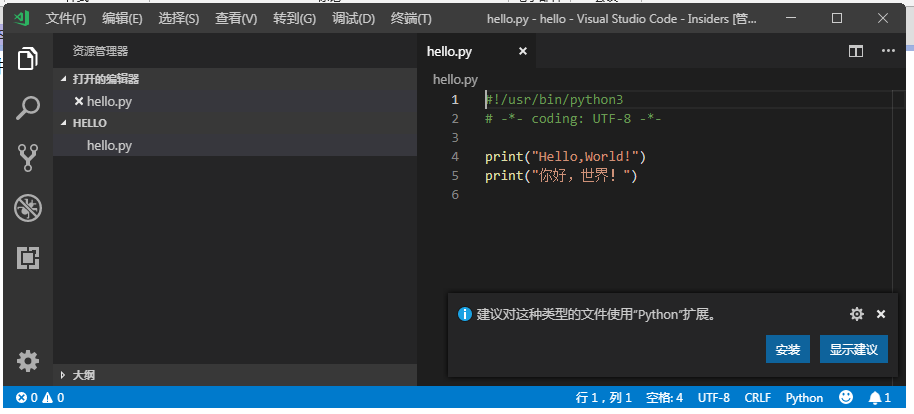Select Python language mode in status bar

point(804,398)
